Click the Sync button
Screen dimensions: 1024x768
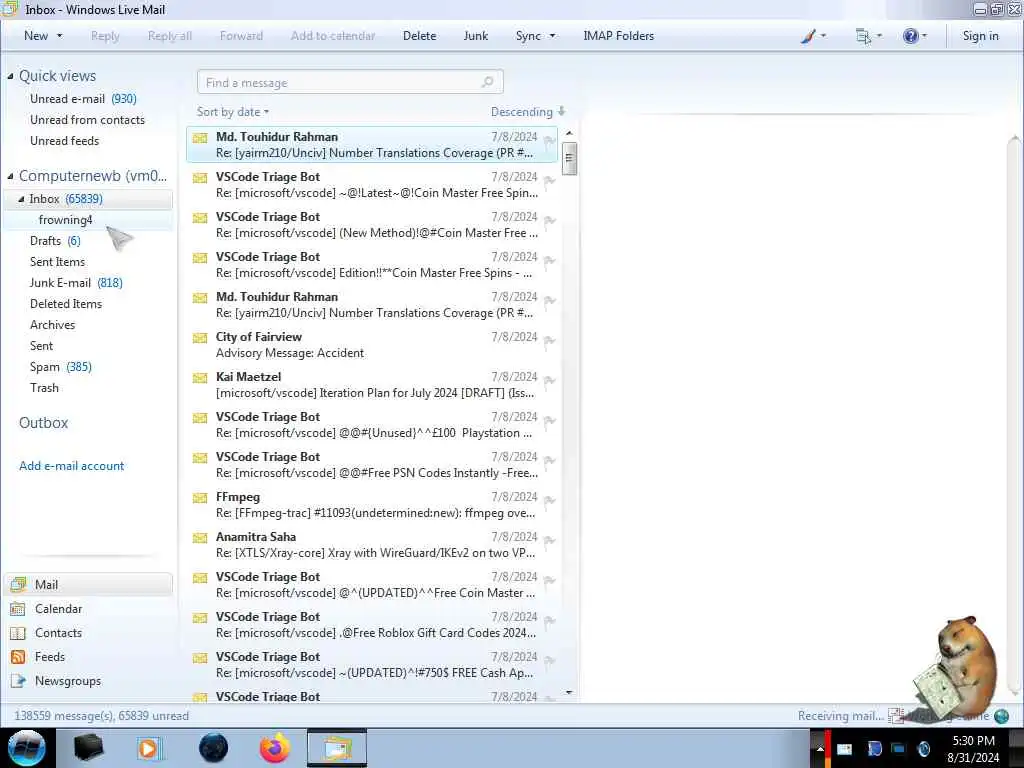coord(528,36)
